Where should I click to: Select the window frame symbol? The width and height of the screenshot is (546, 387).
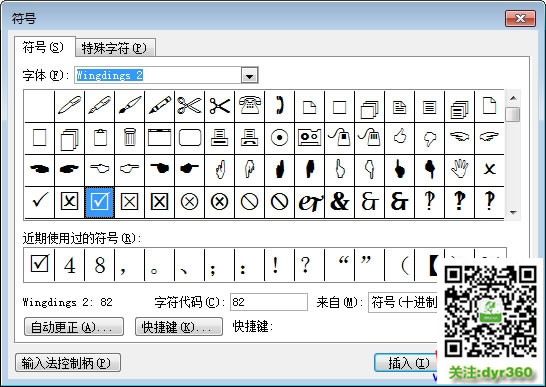pos(159,138)
